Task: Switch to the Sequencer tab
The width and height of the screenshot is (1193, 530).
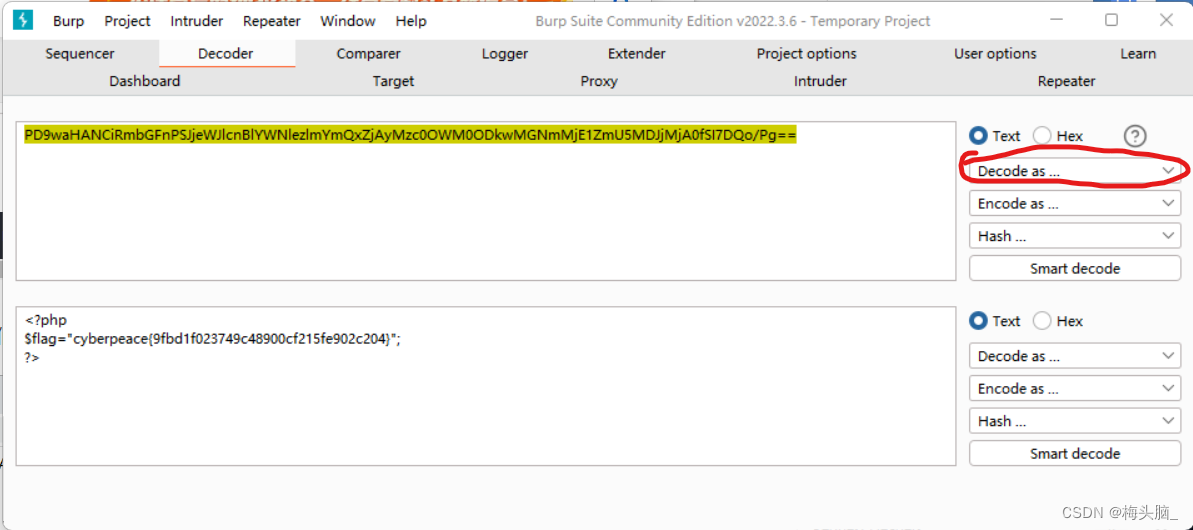Action: click(x=80, y=54)
